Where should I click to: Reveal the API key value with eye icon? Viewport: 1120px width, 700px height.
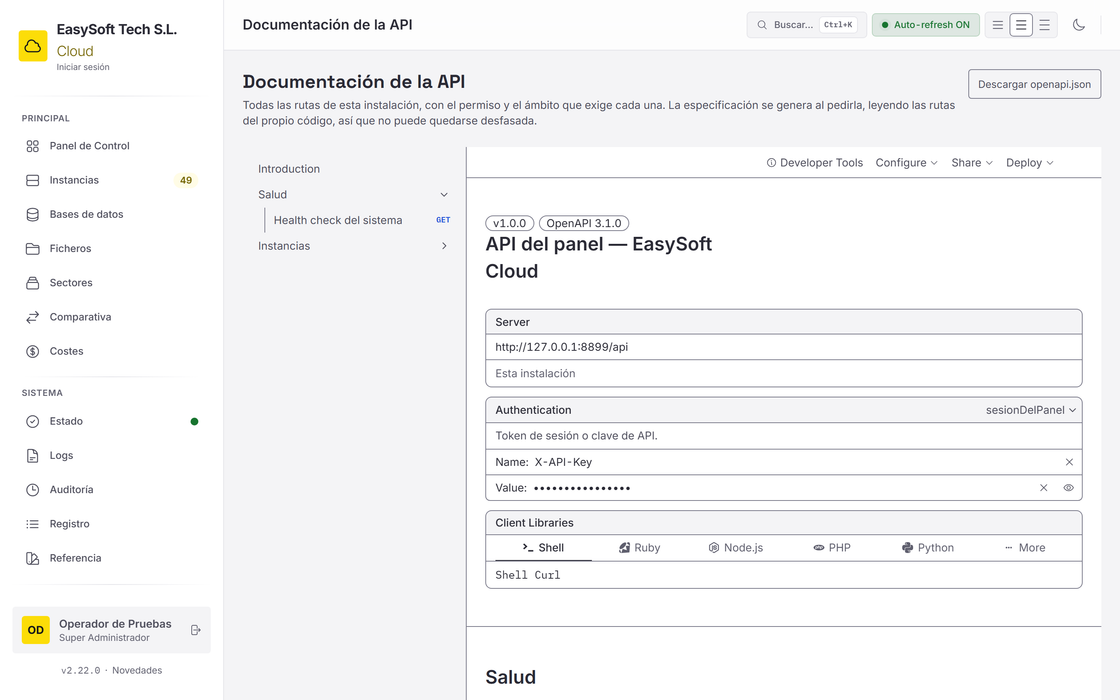point(1069,488)
